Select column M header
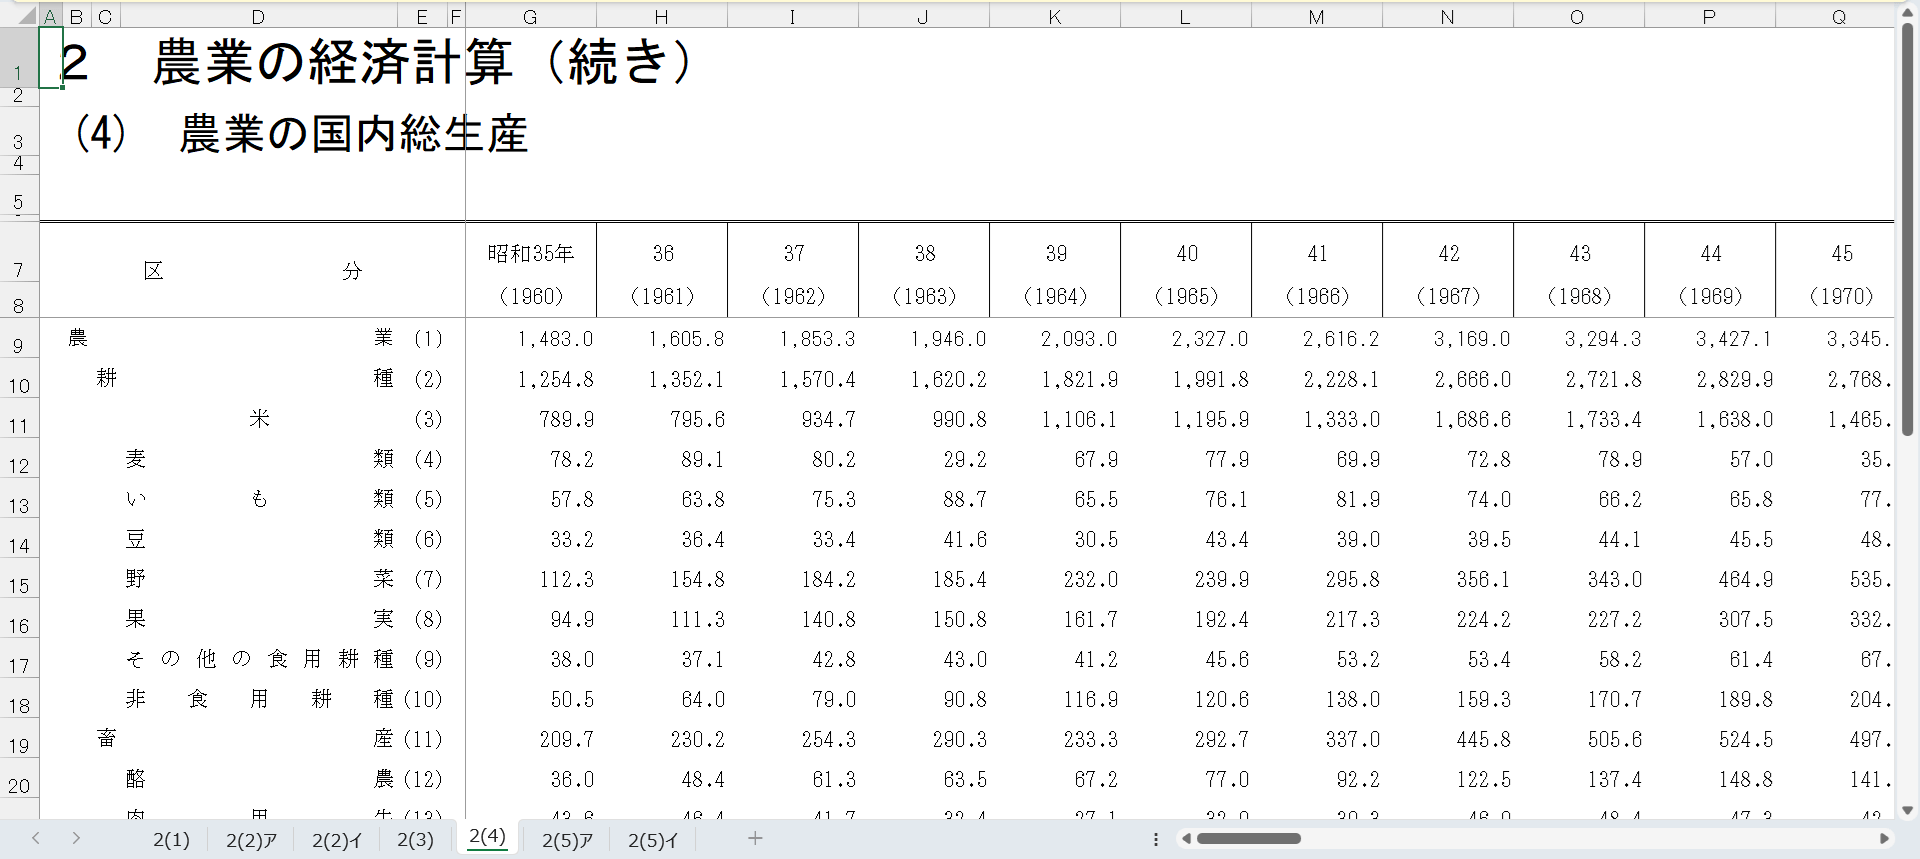Screen dimensions: 1920x859 coord(1316,17)
